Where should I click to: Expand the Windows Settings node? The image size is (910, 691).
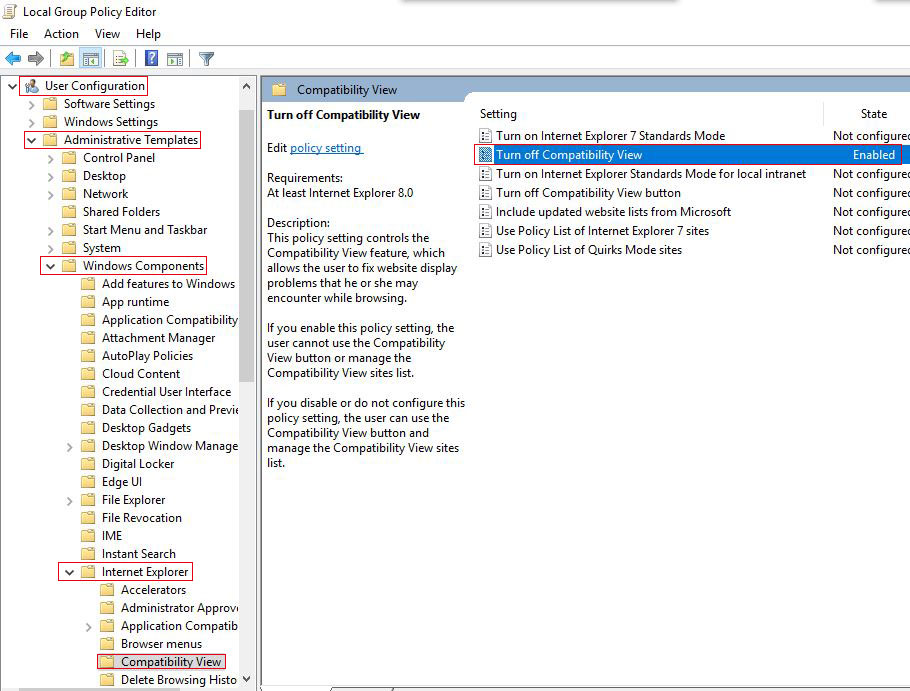coord(31,122)
